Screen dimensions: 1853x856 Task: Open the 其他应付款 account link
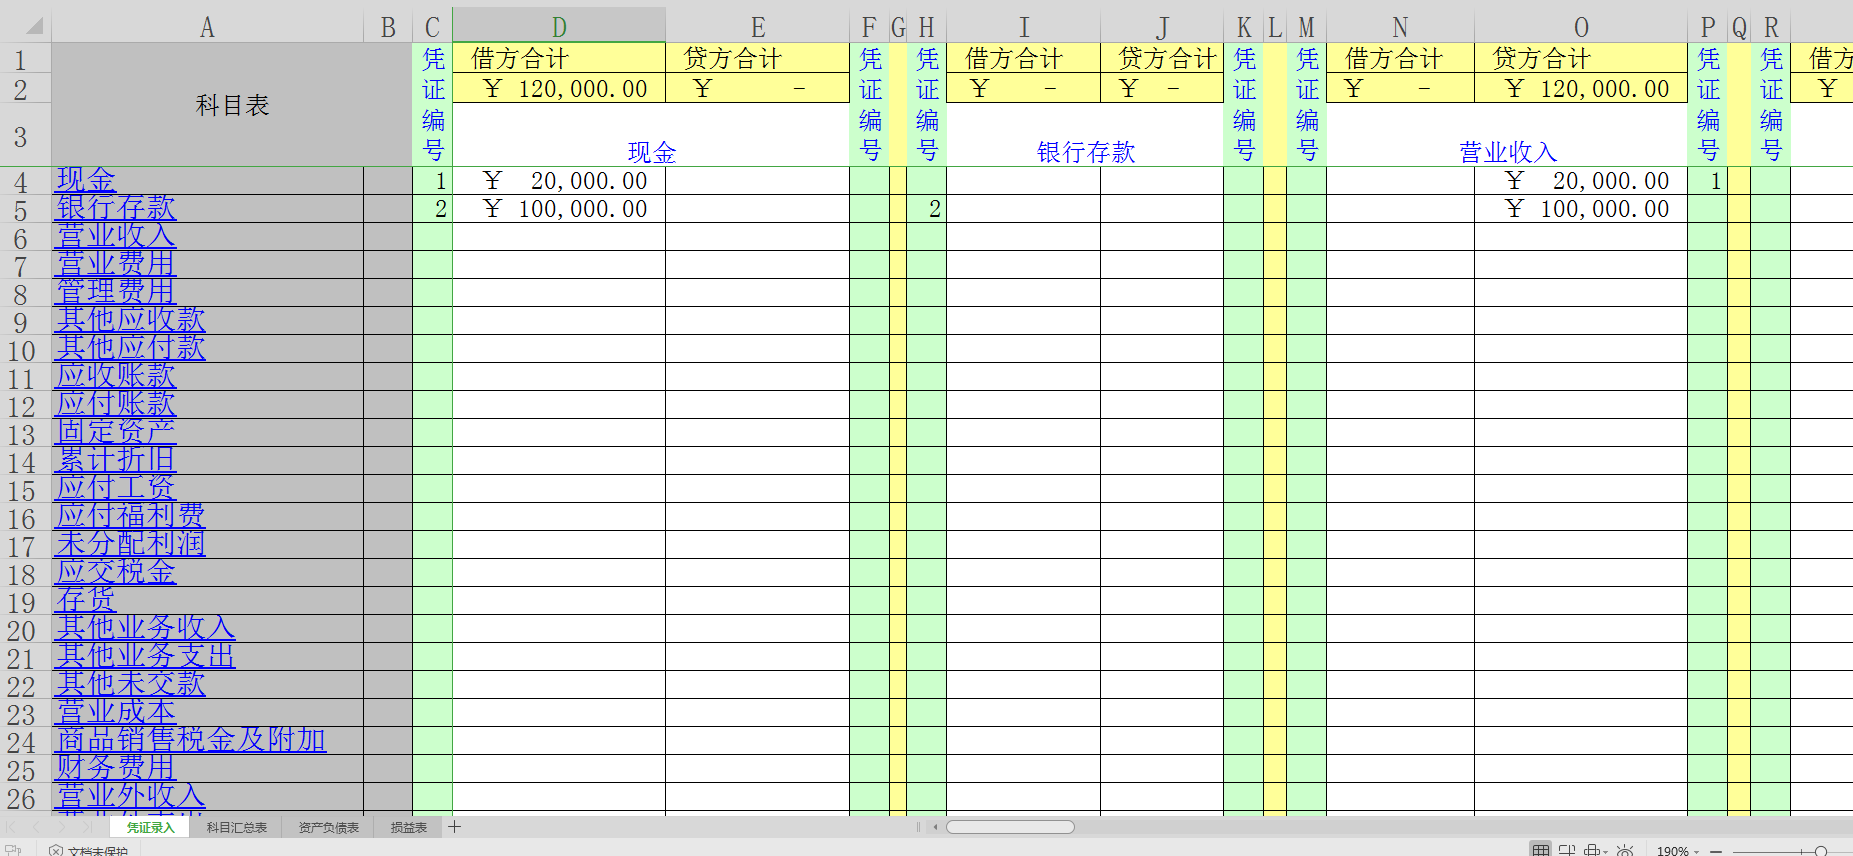tap(131, 348)
